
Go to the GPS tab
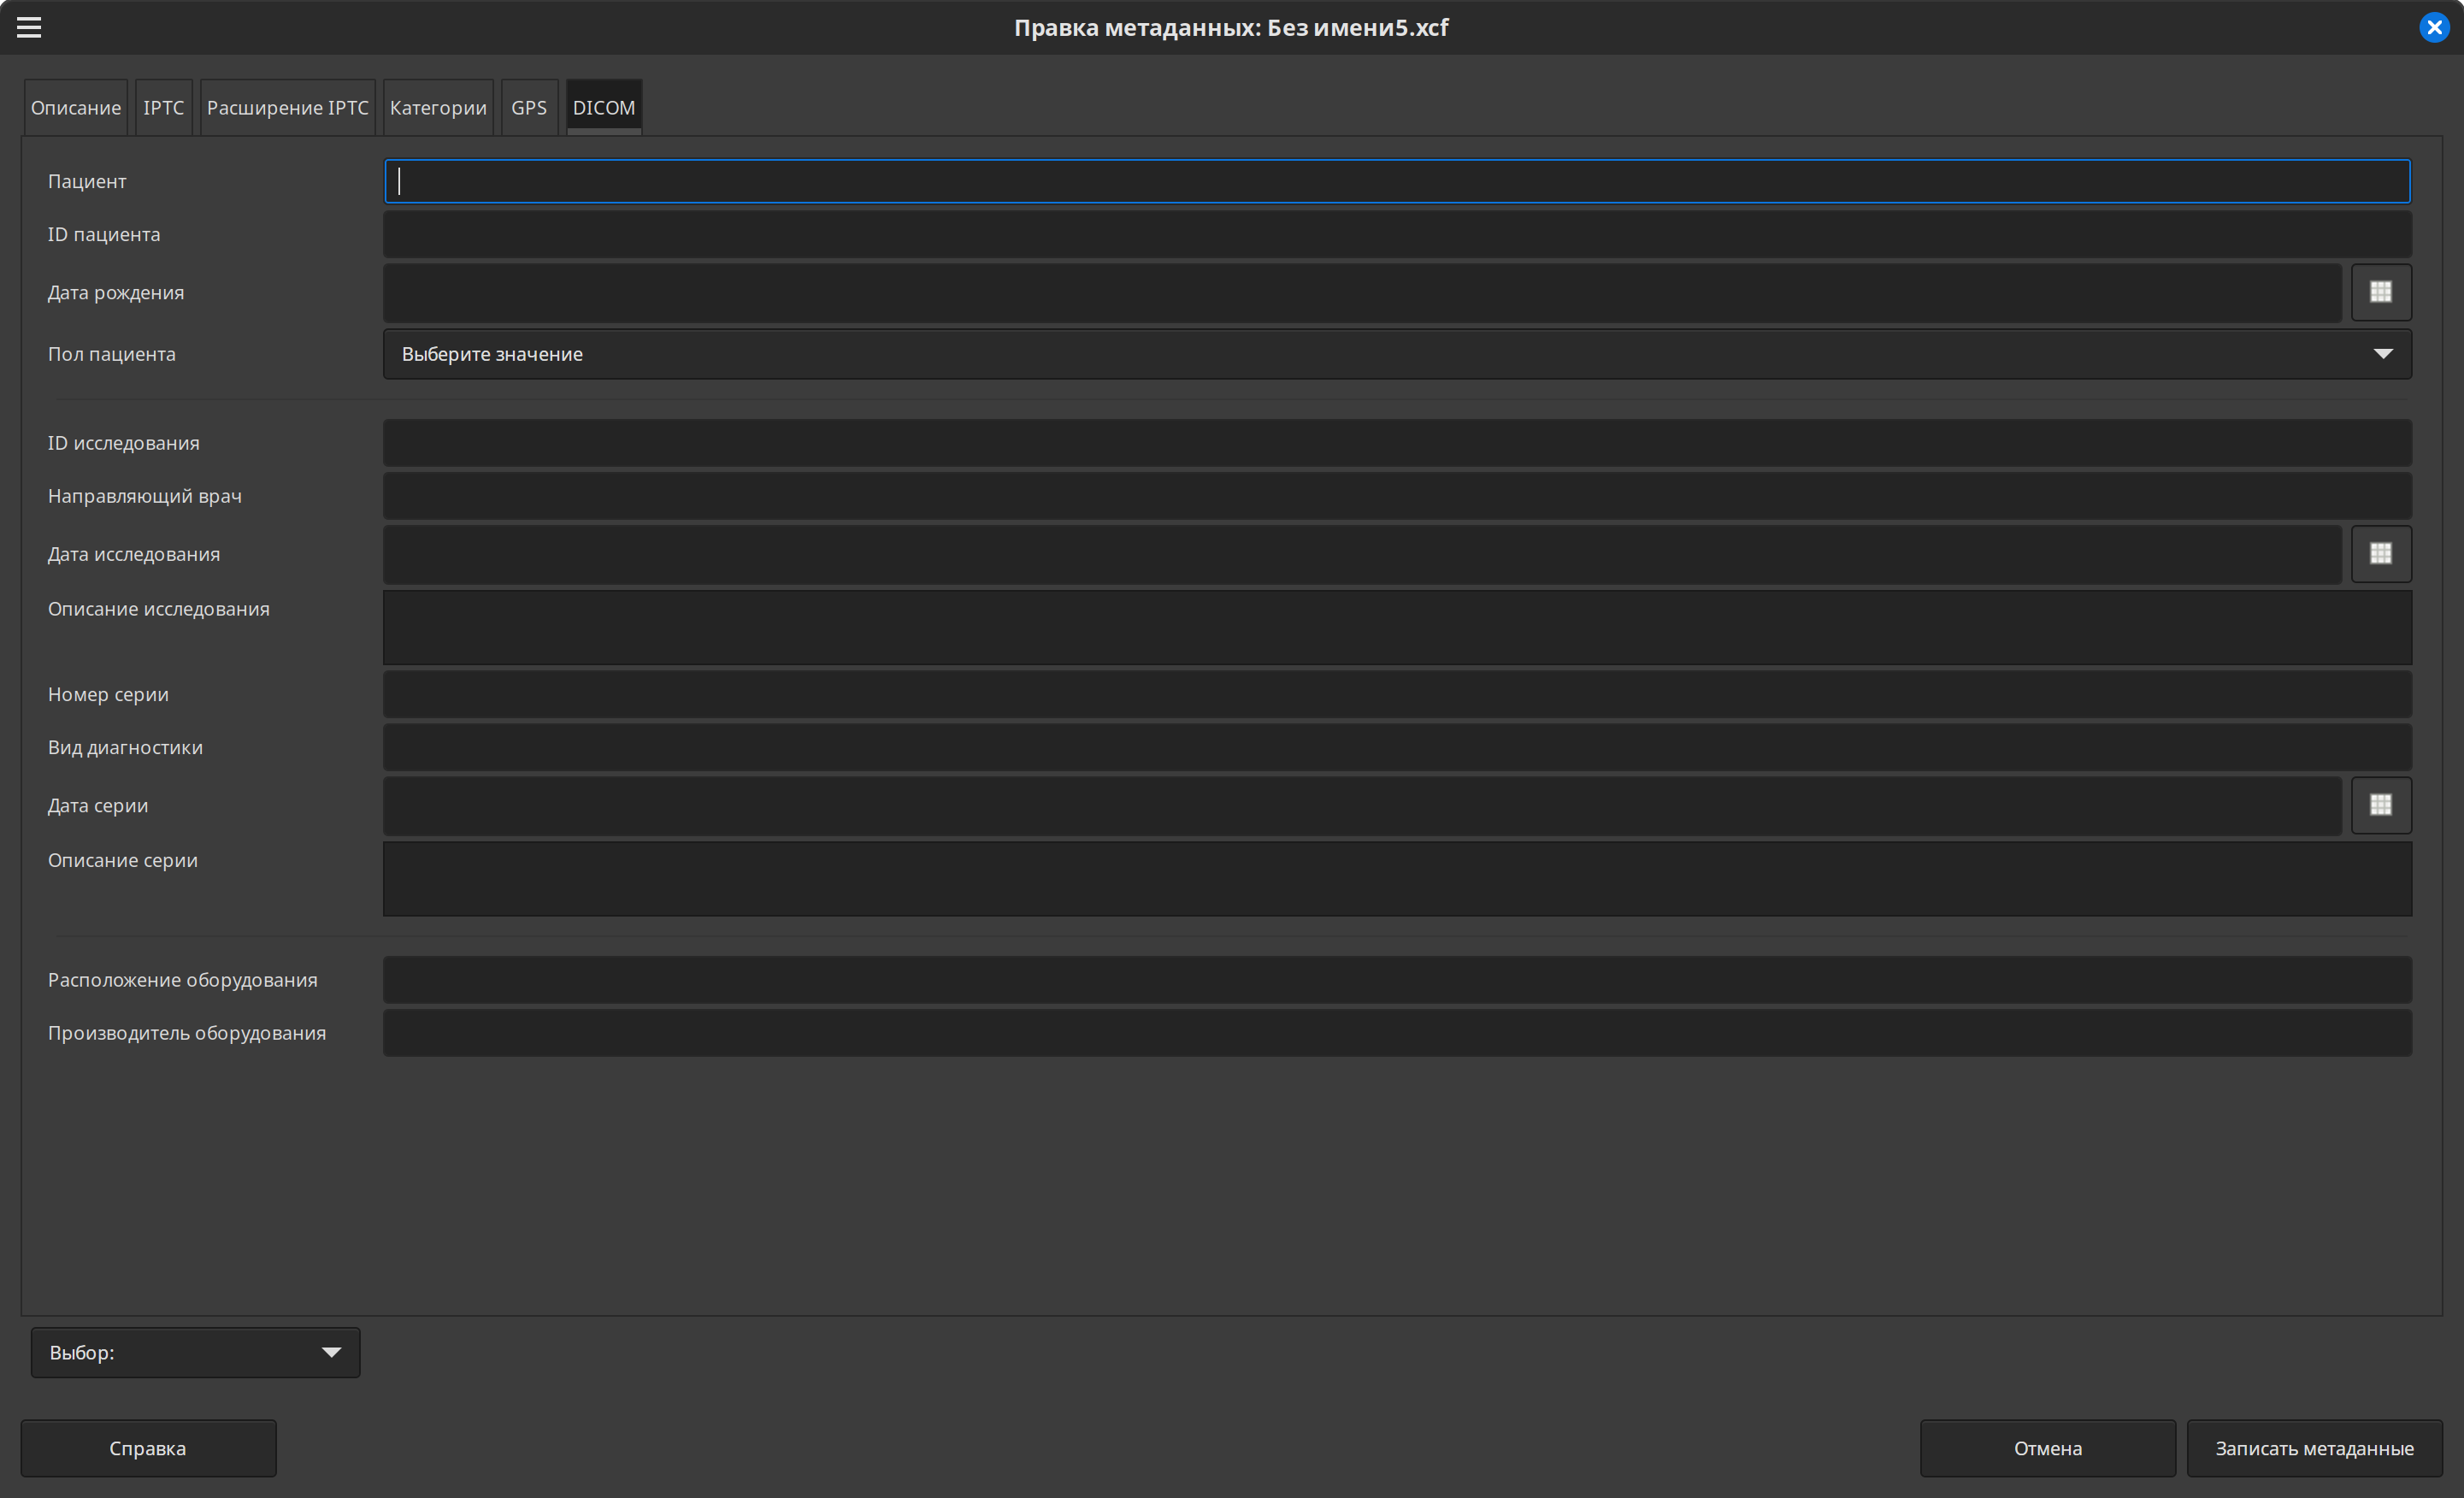point(529,108)
